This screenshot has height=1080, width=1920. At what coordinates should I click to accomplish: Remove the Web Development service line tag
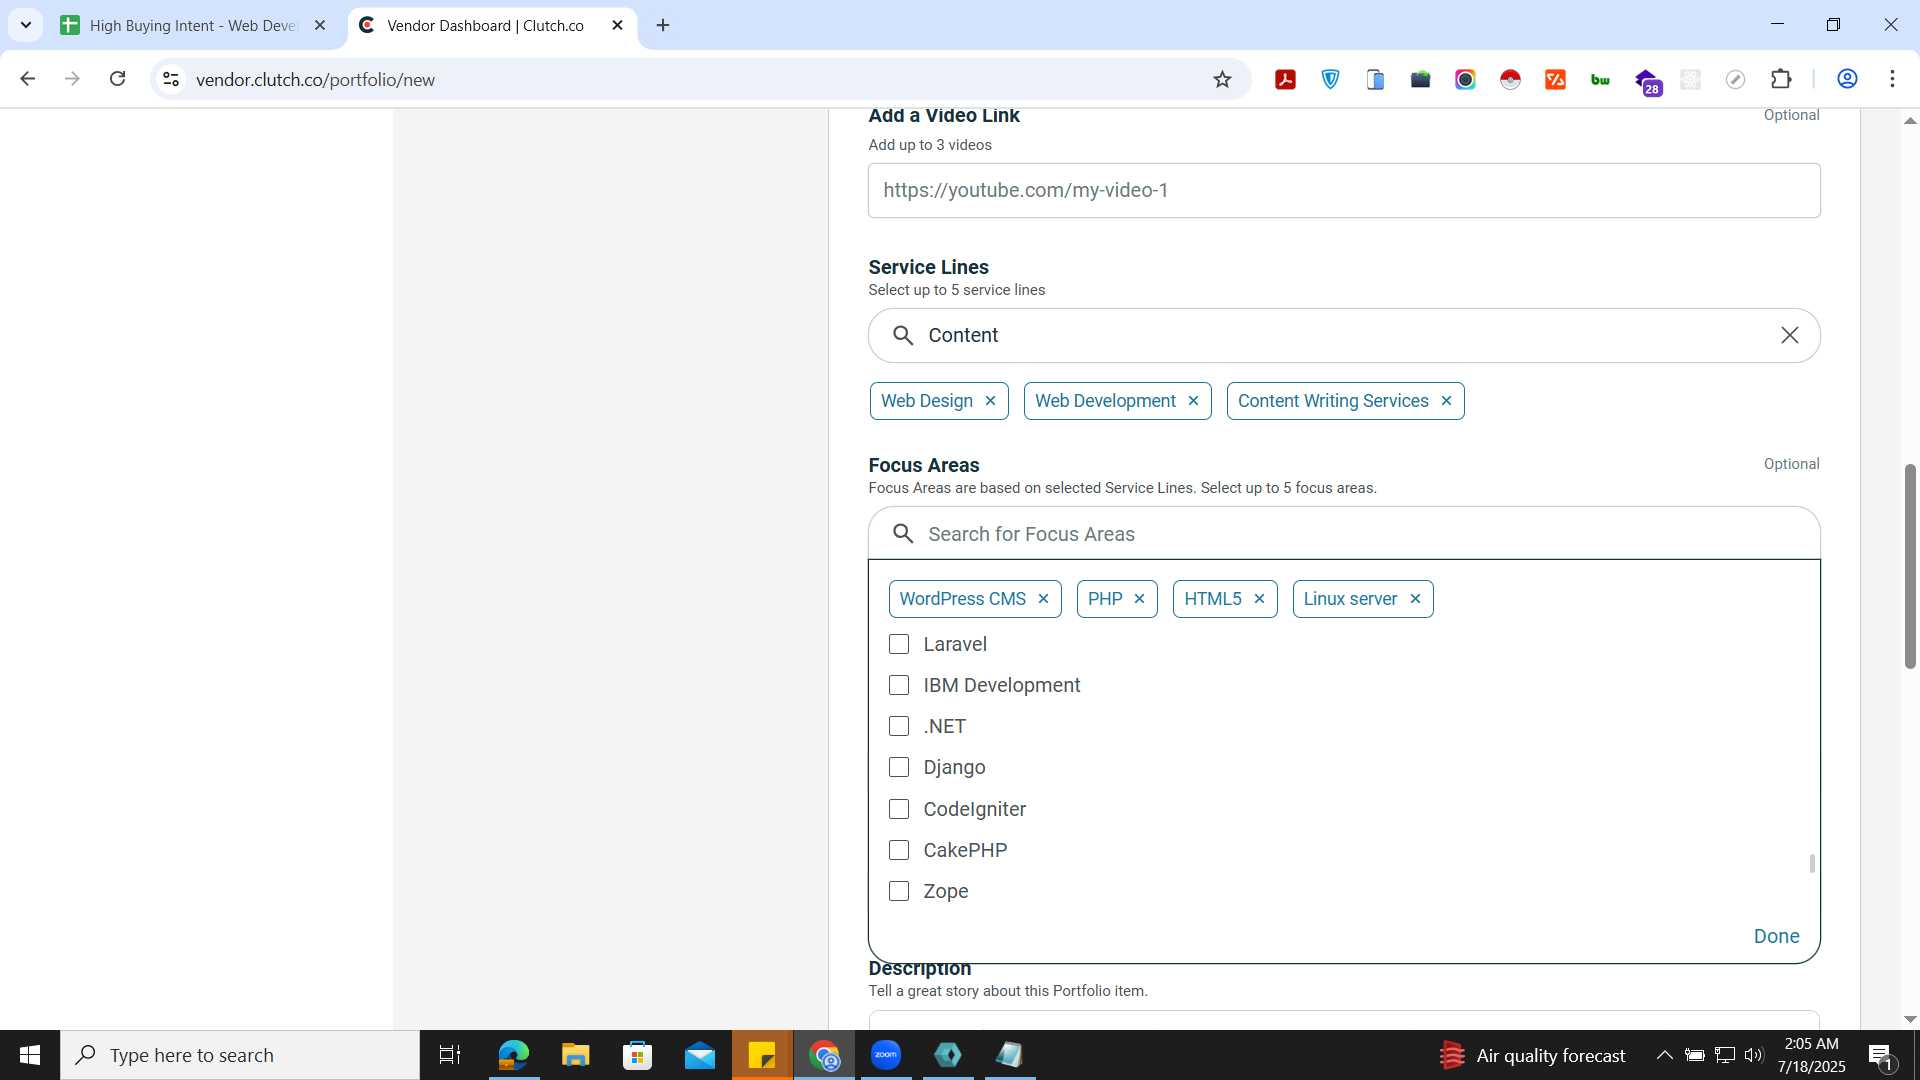click(x=1193, y=401)
